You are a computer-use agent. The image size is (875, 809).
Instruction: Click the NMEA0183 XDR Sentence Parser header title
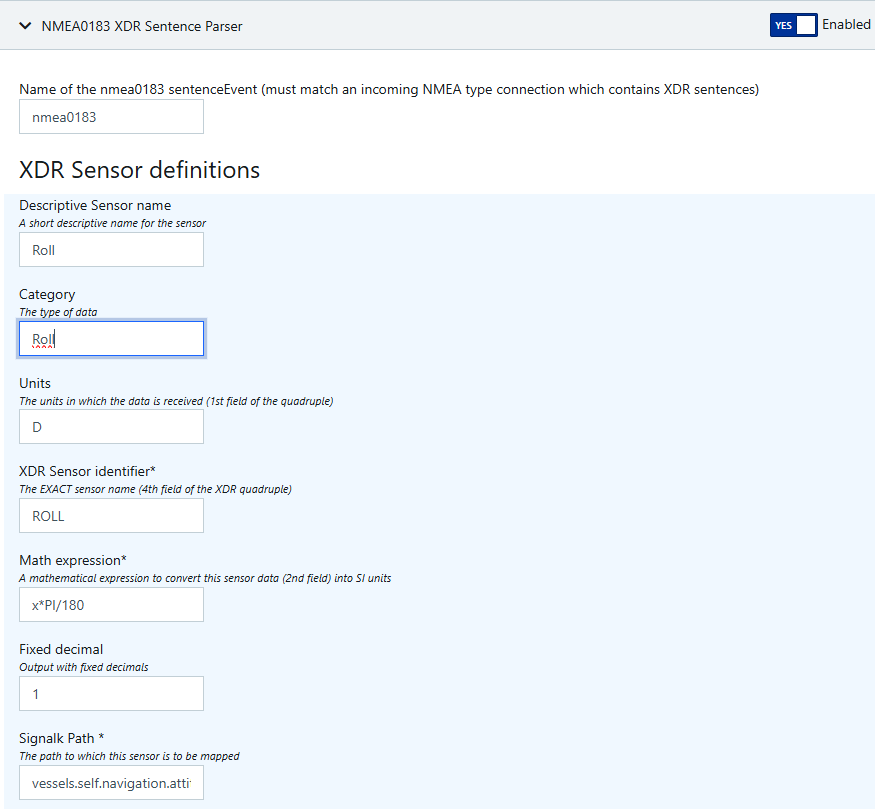[142, 26]
